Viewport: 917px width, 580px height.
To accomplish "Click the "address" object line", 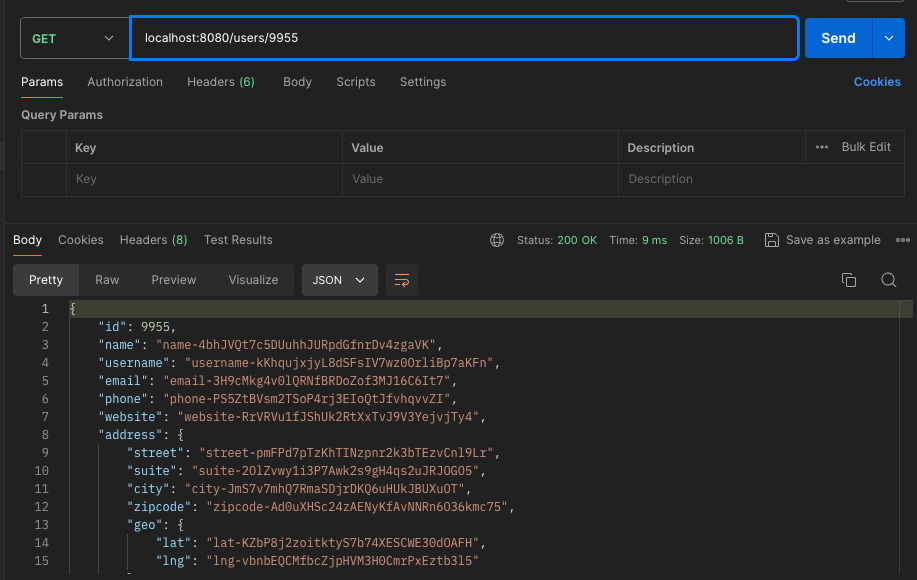I will (141, 435).
